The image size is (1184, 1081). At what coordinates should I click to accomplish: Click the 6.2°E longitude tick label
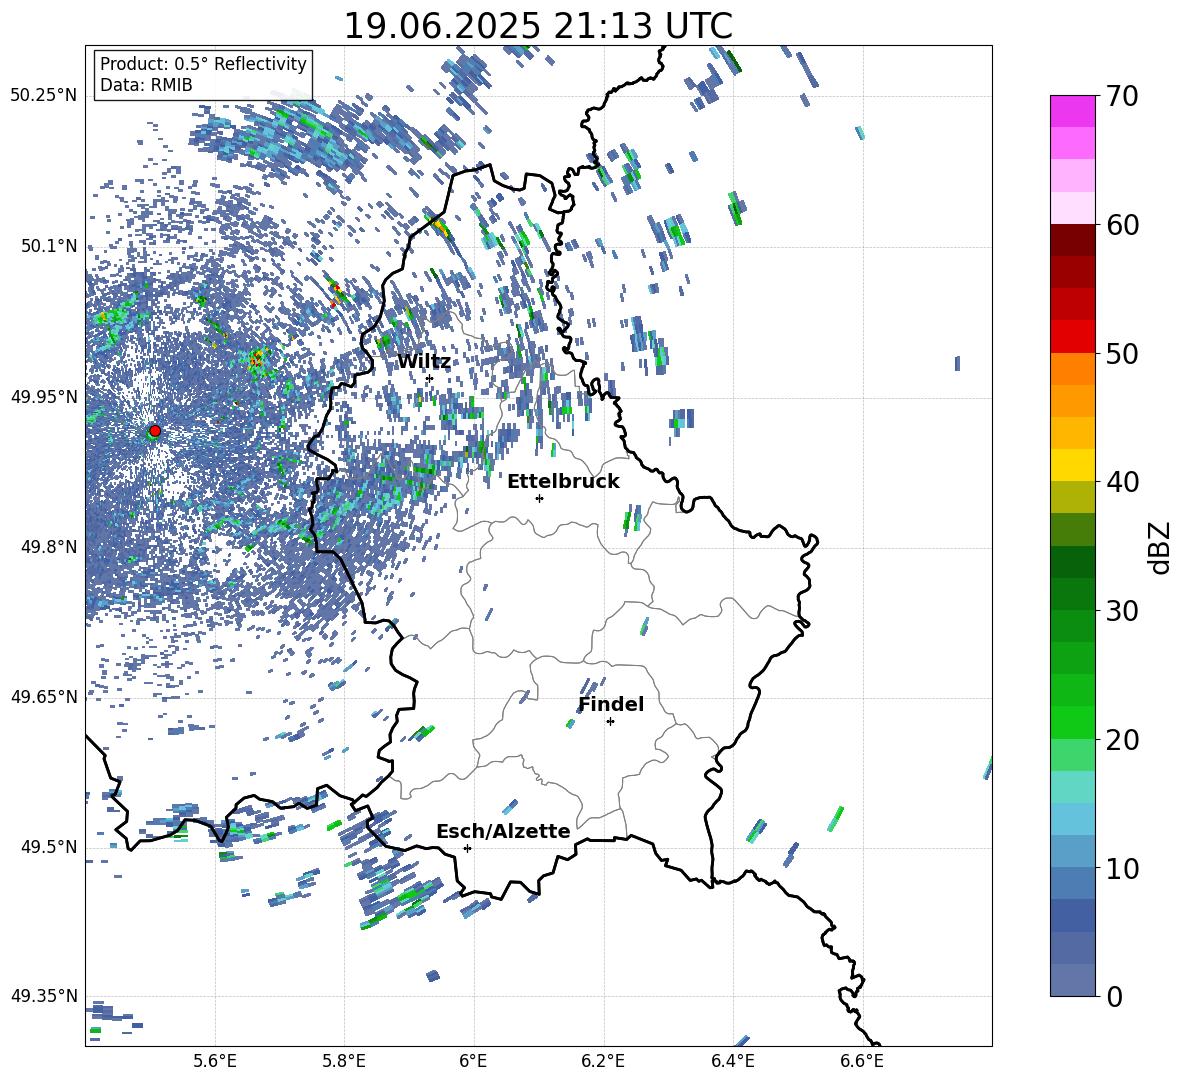coord(603,1062)
